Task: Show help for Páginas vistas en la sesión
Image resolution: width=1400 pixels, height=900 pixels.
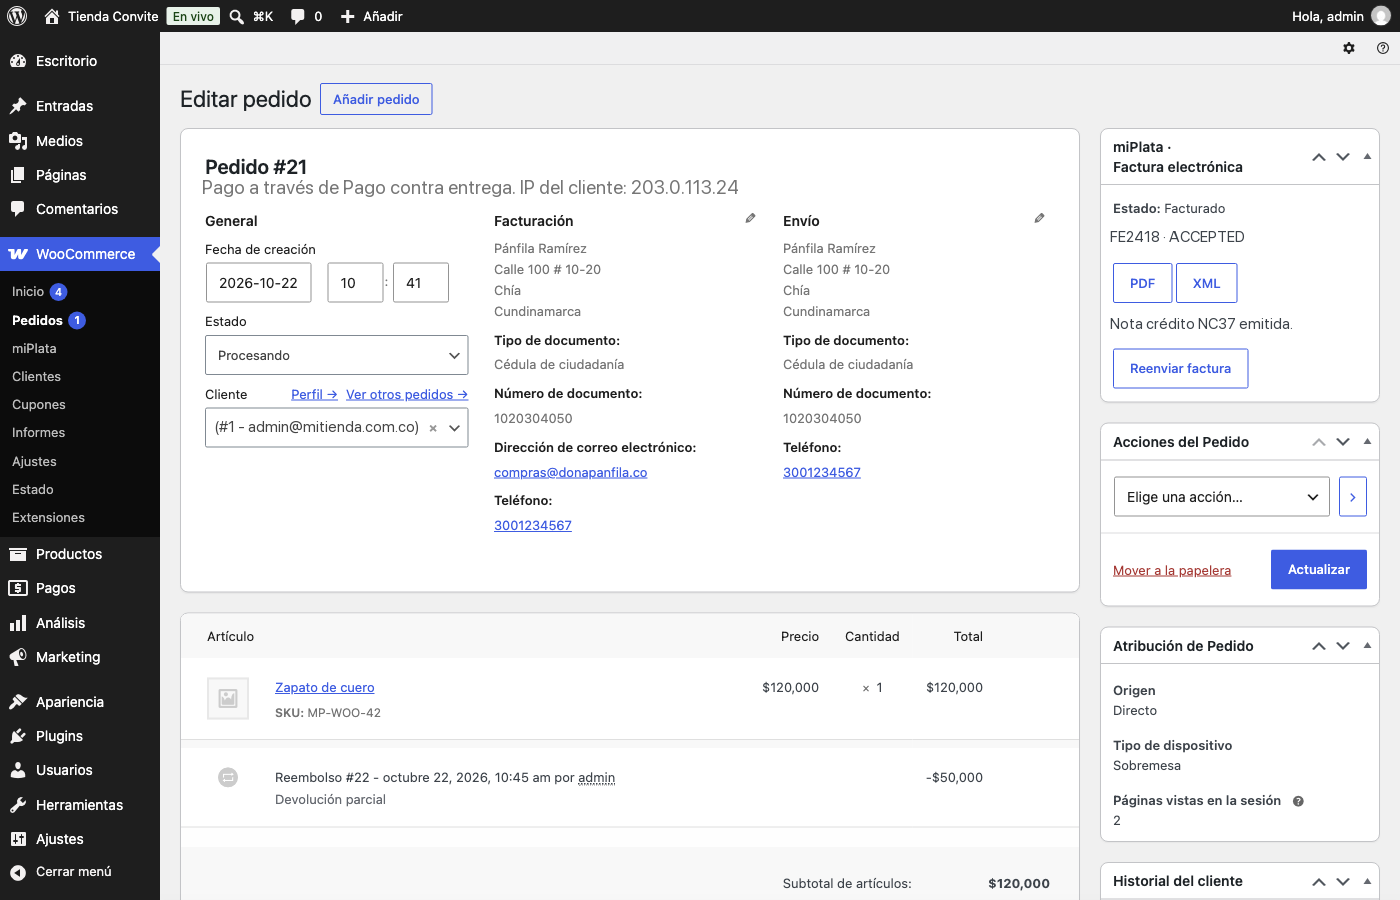Action: point(1298,801)
